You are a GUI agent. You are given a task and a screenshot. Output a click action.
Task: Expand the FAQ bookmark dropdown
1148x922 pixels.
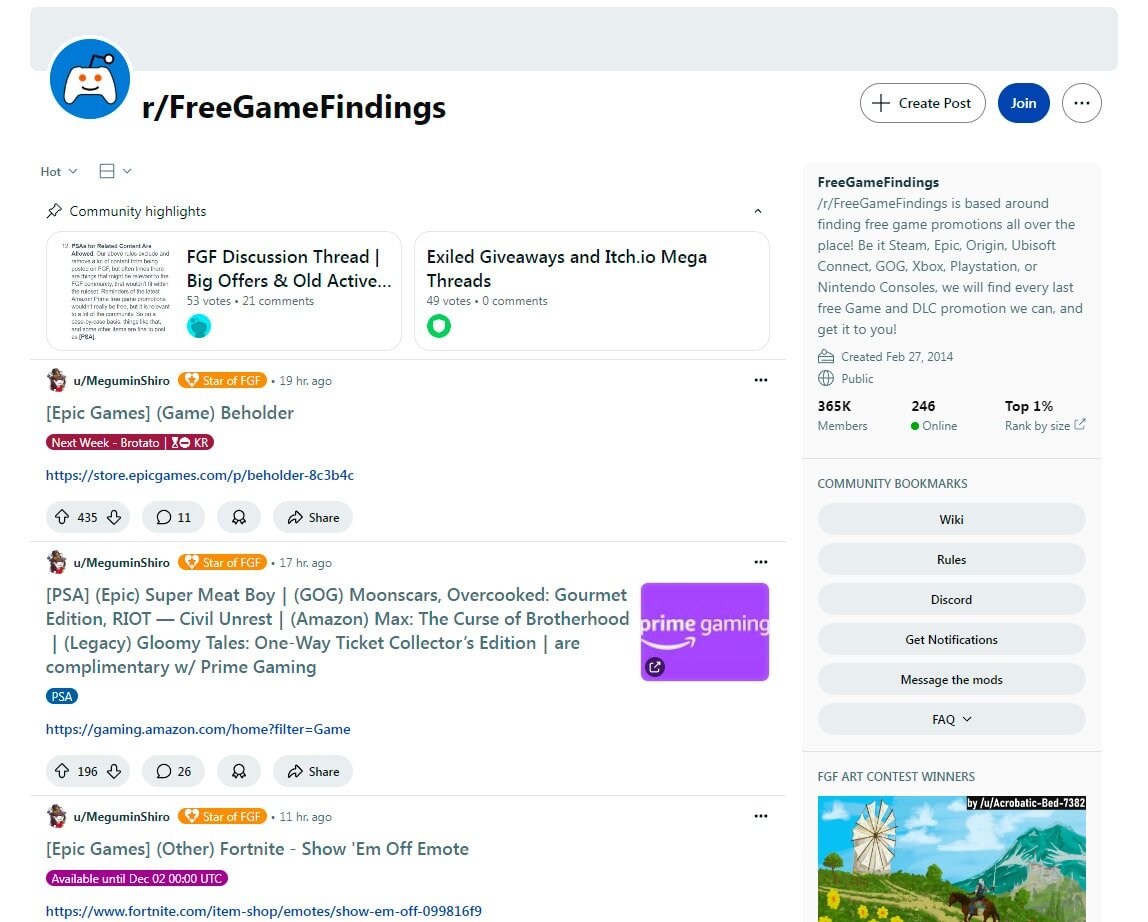pyautogui.click(x=950, y=719)
